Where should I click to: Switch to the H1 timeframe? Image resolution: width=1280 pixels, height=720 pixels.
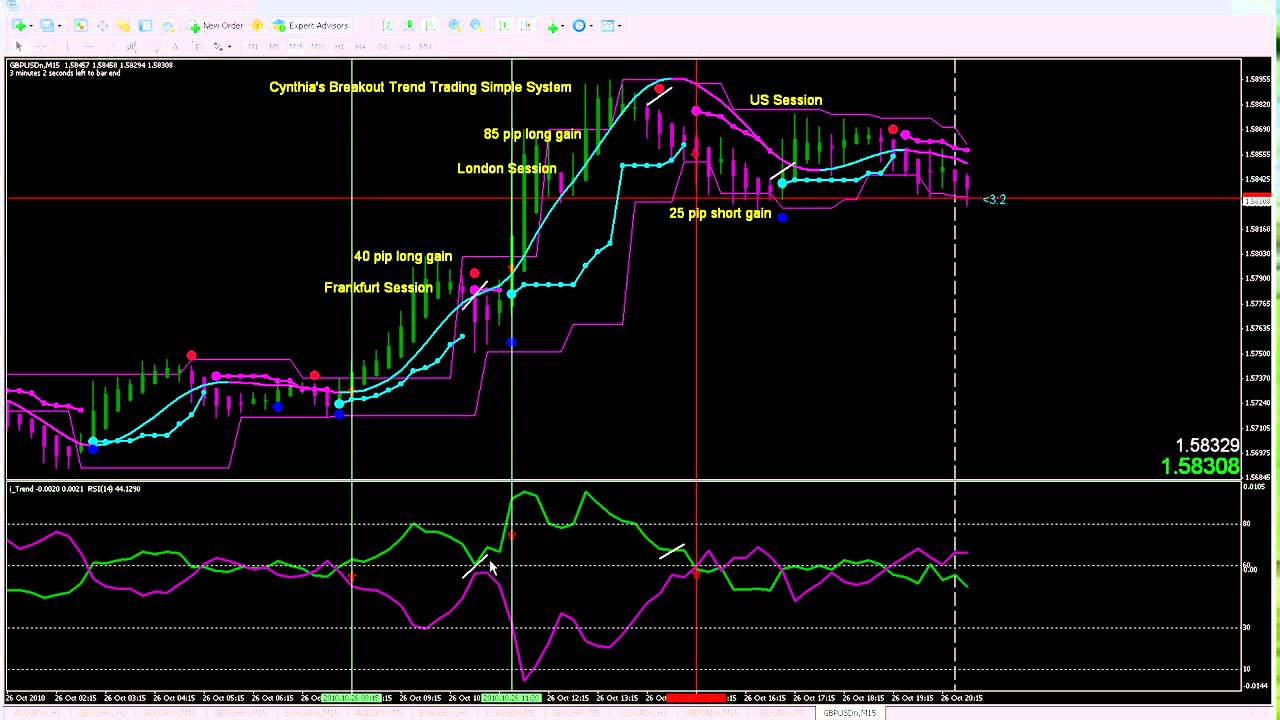[x=340, y=47]
